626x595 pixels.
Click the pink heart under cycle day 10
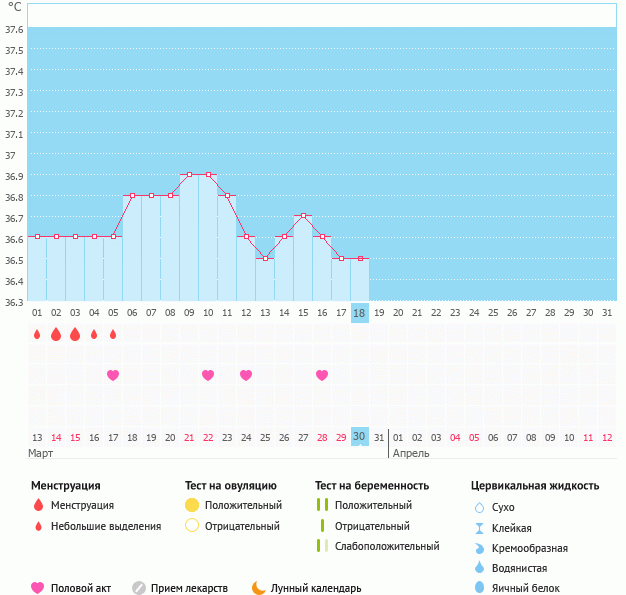tap(208, 375)
